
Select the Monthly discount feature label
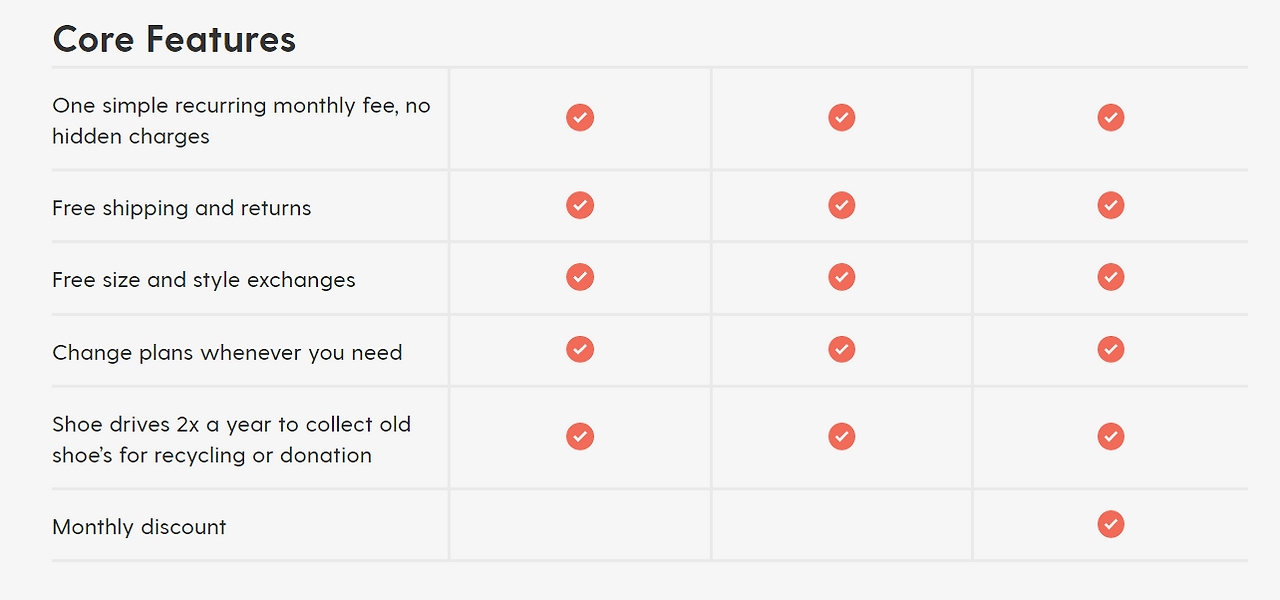point(139,527)
